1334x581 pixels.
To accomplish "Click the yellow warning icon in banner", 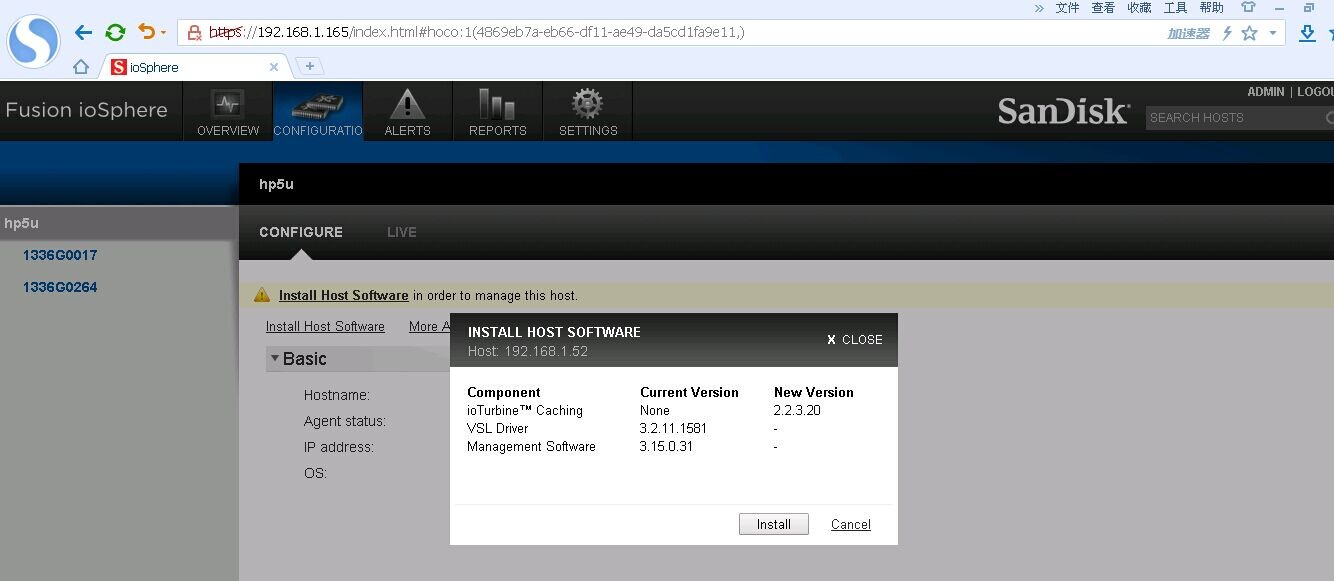I will pos(262,295).
